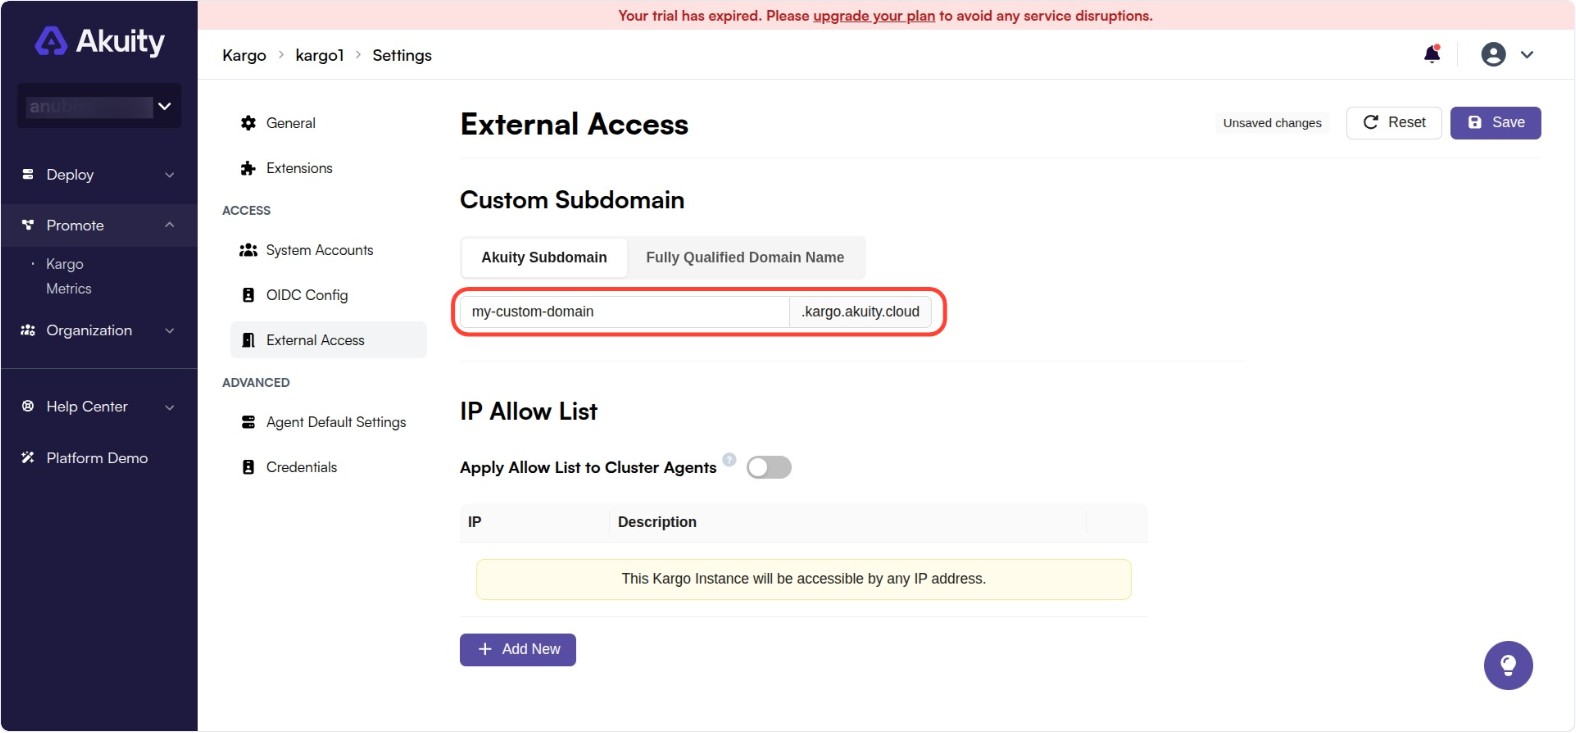
Task: Open General settings via gear icon
Action: click(x=247, y=122)
